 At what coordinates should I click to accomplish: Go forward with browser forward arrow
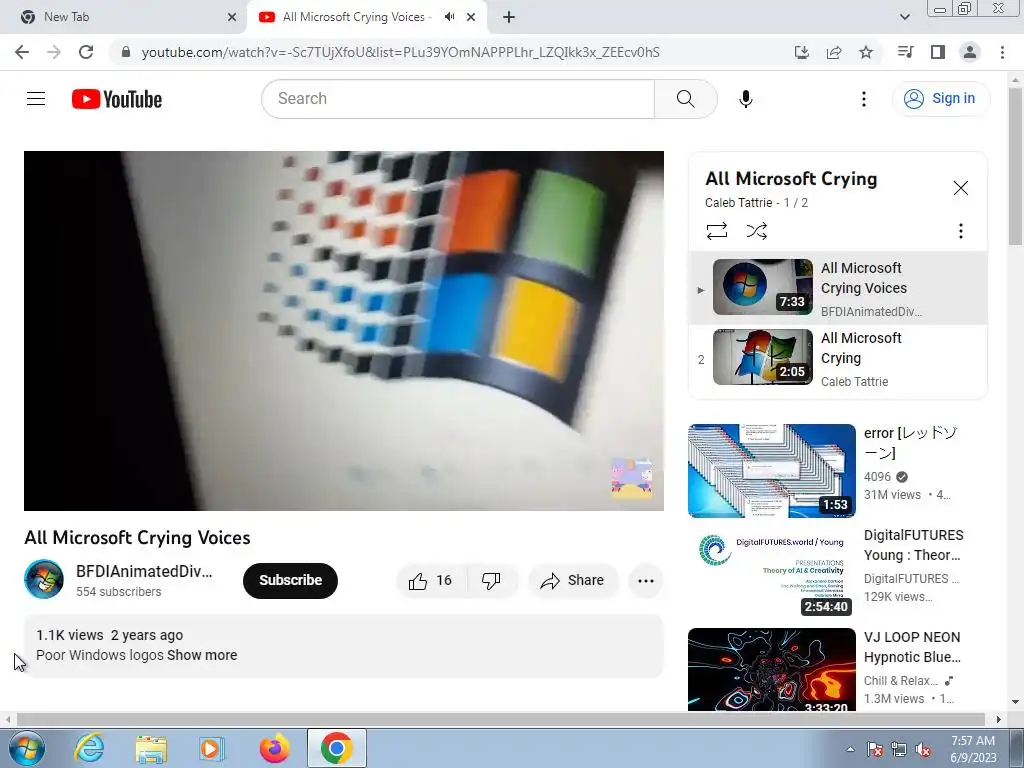[54, 52]
